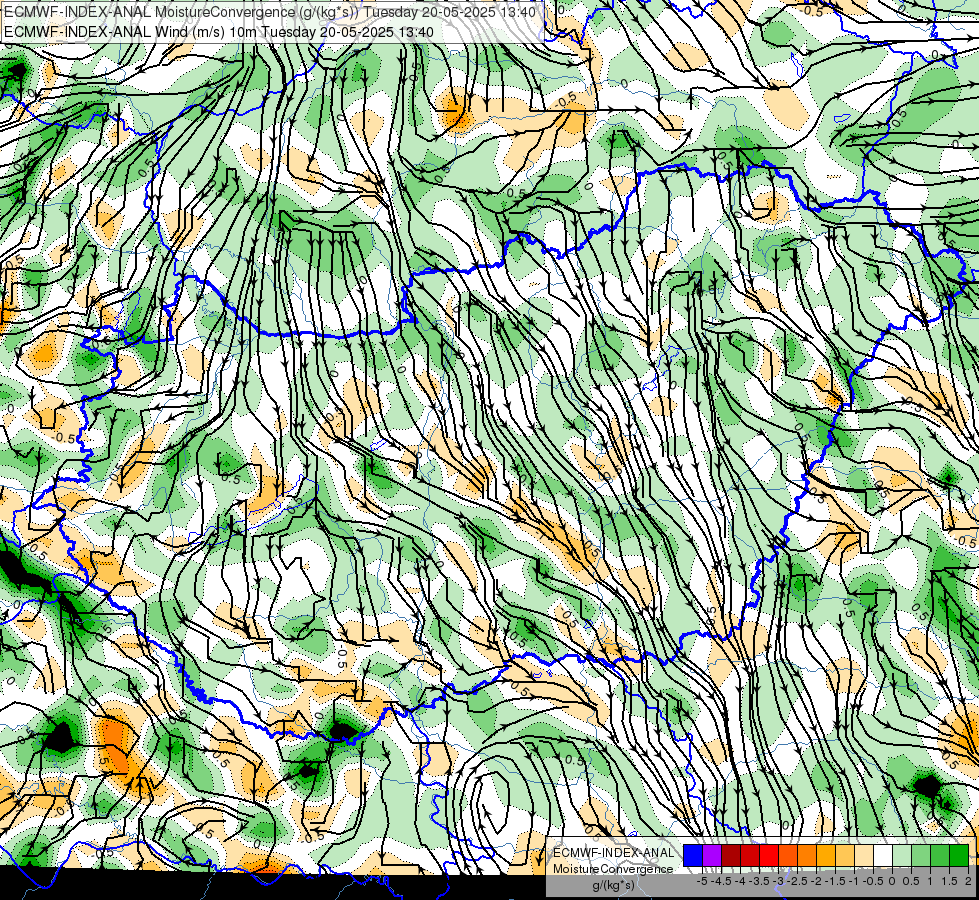Click the MoistureConvergence title line at top

click(x=269, y=12)
